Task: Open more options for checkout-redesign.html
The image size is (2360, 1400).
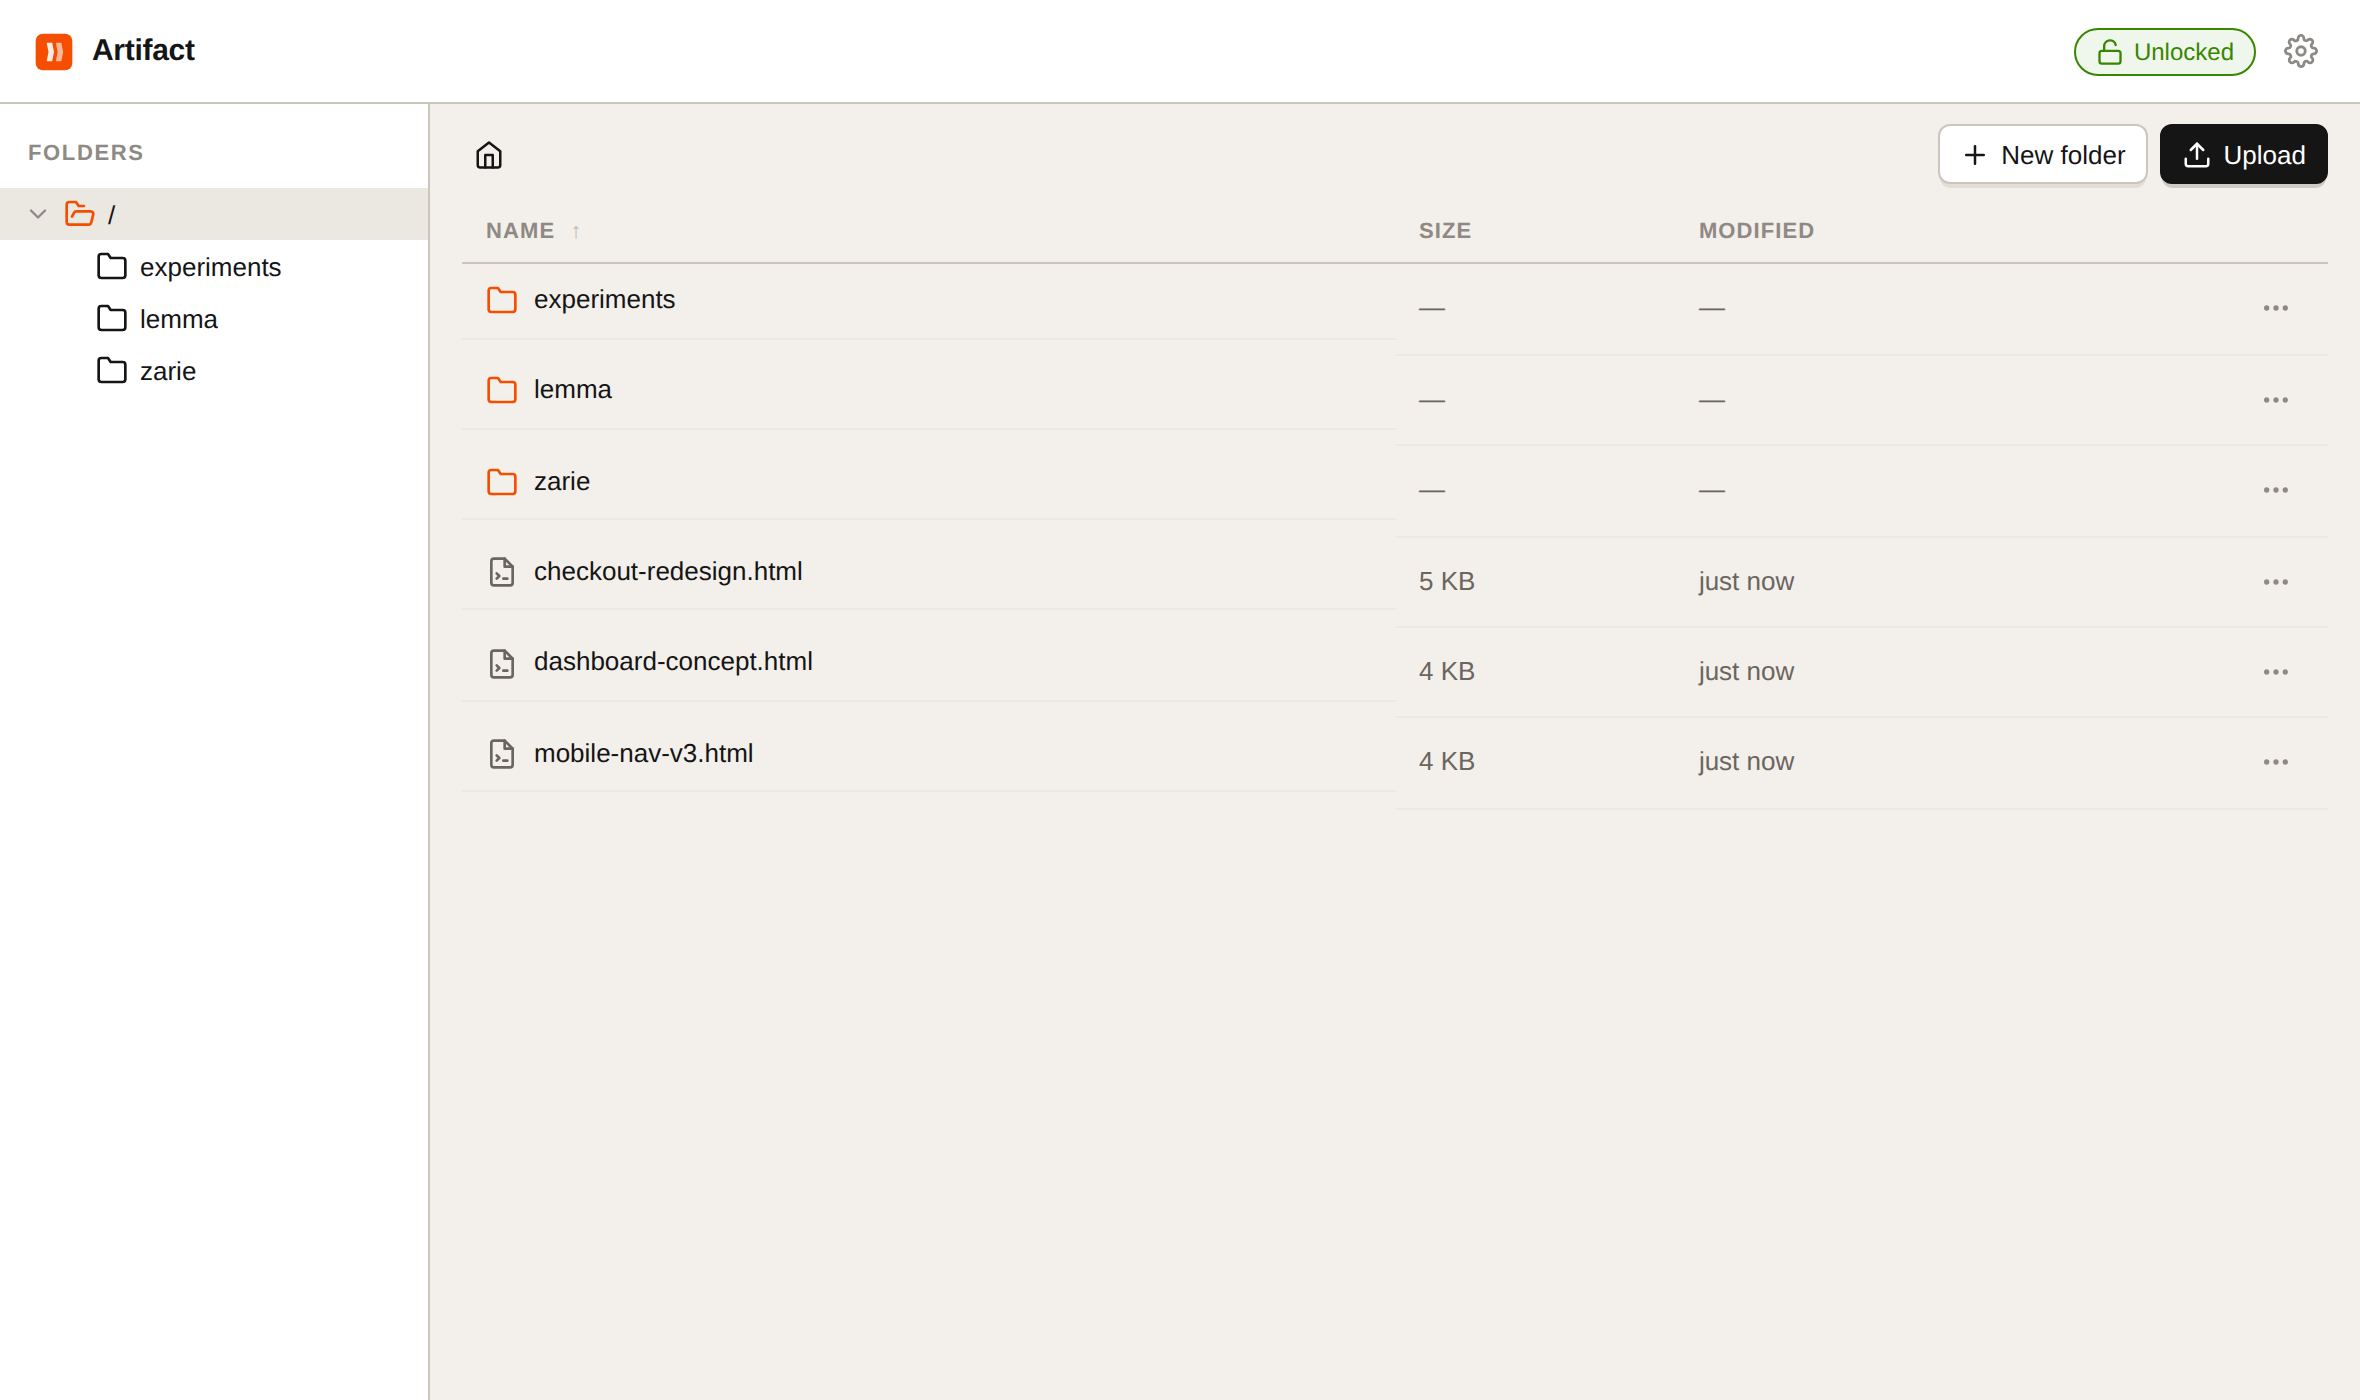Action: coord(2276,582)
